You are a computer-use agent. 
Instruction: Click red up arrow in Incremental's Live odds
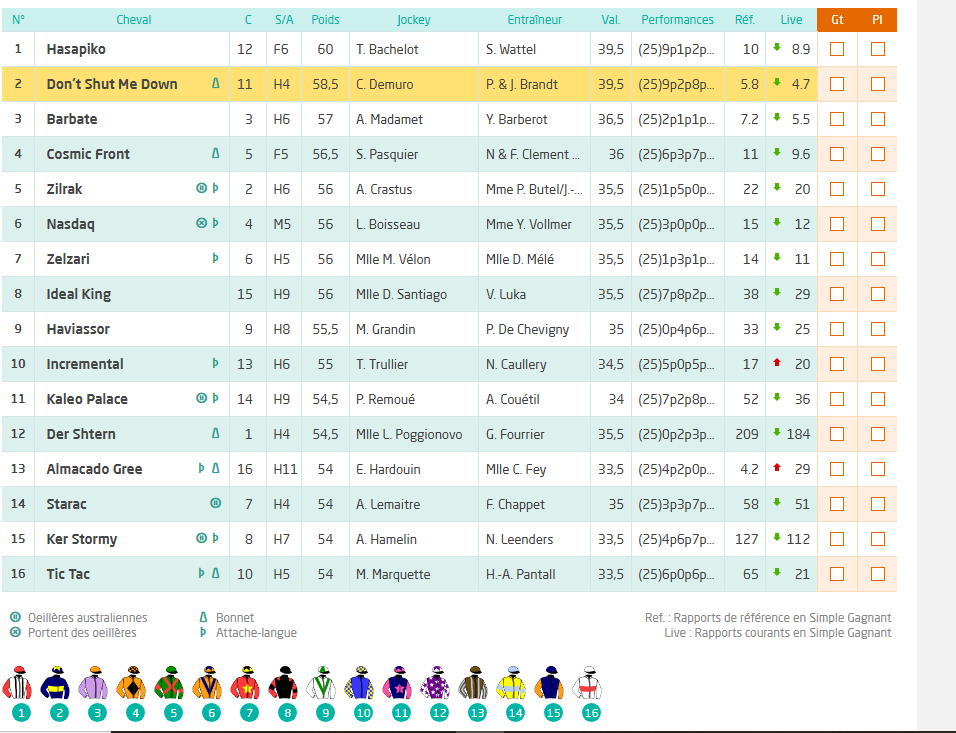tap(777, 364)
